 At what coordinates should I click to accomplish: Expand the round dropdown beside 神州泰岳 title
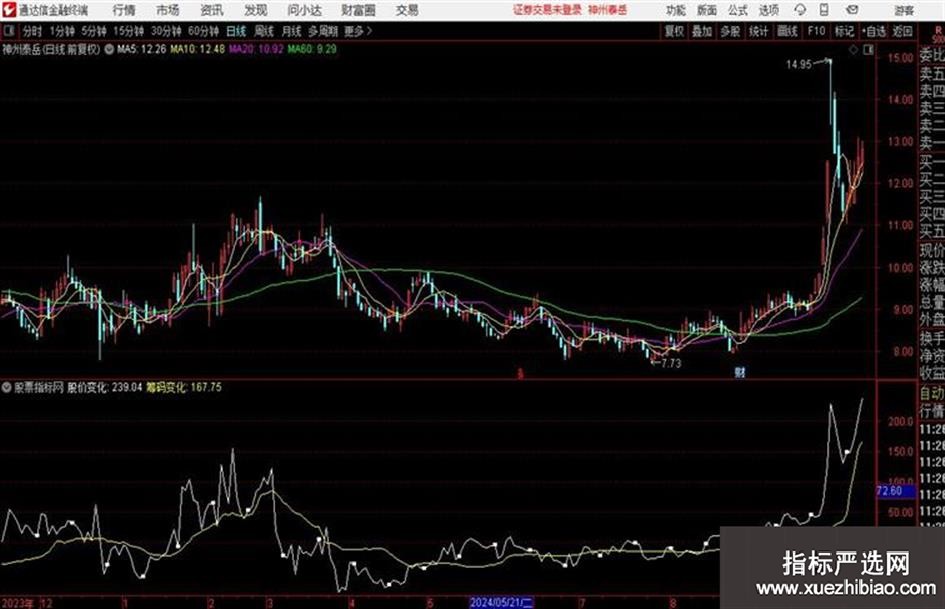[x=109, y=49]
